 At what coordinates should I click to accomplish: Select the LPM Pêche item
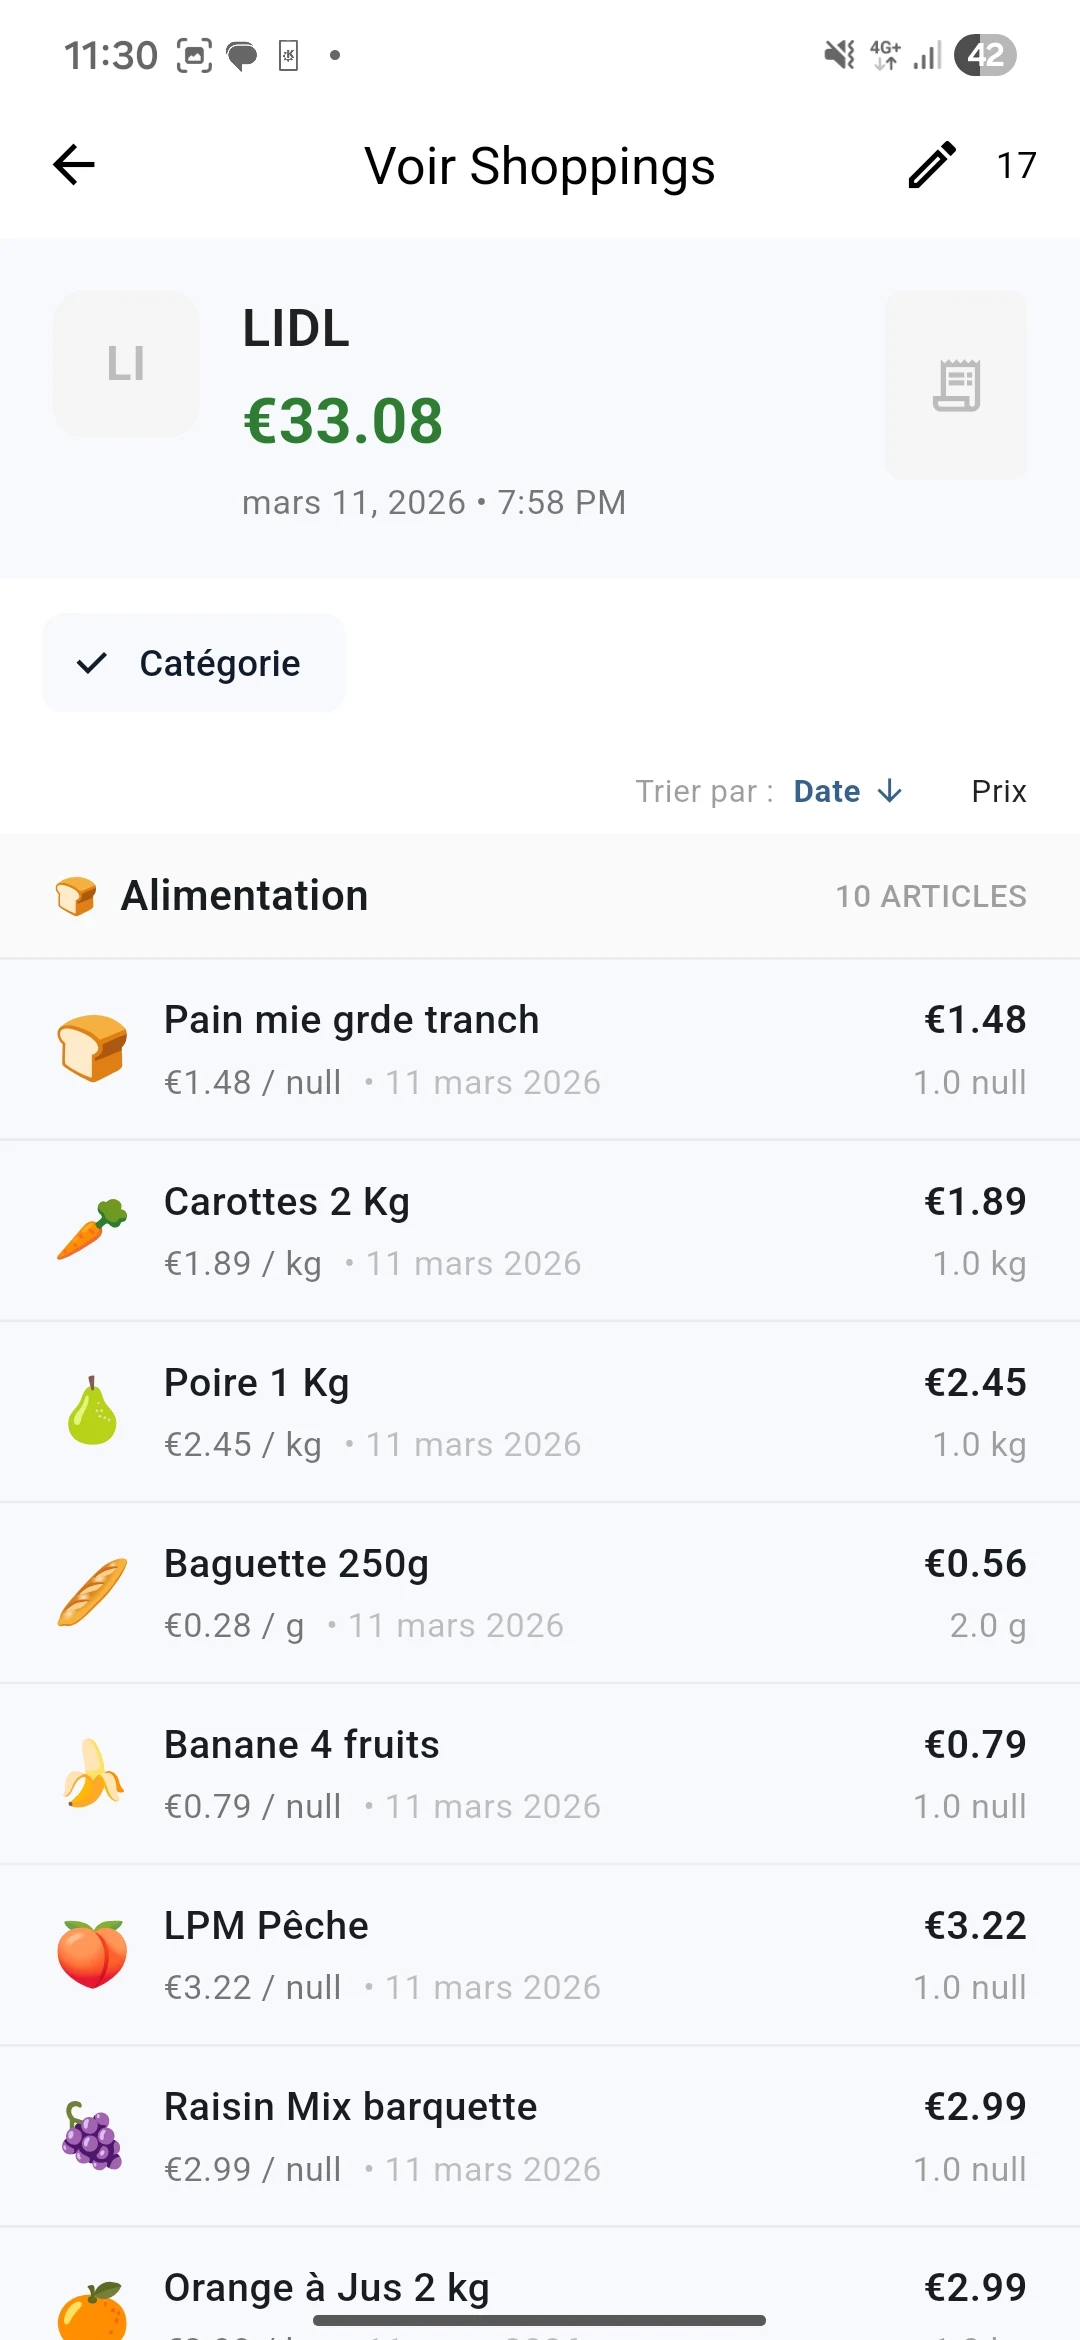point(540,1955)
